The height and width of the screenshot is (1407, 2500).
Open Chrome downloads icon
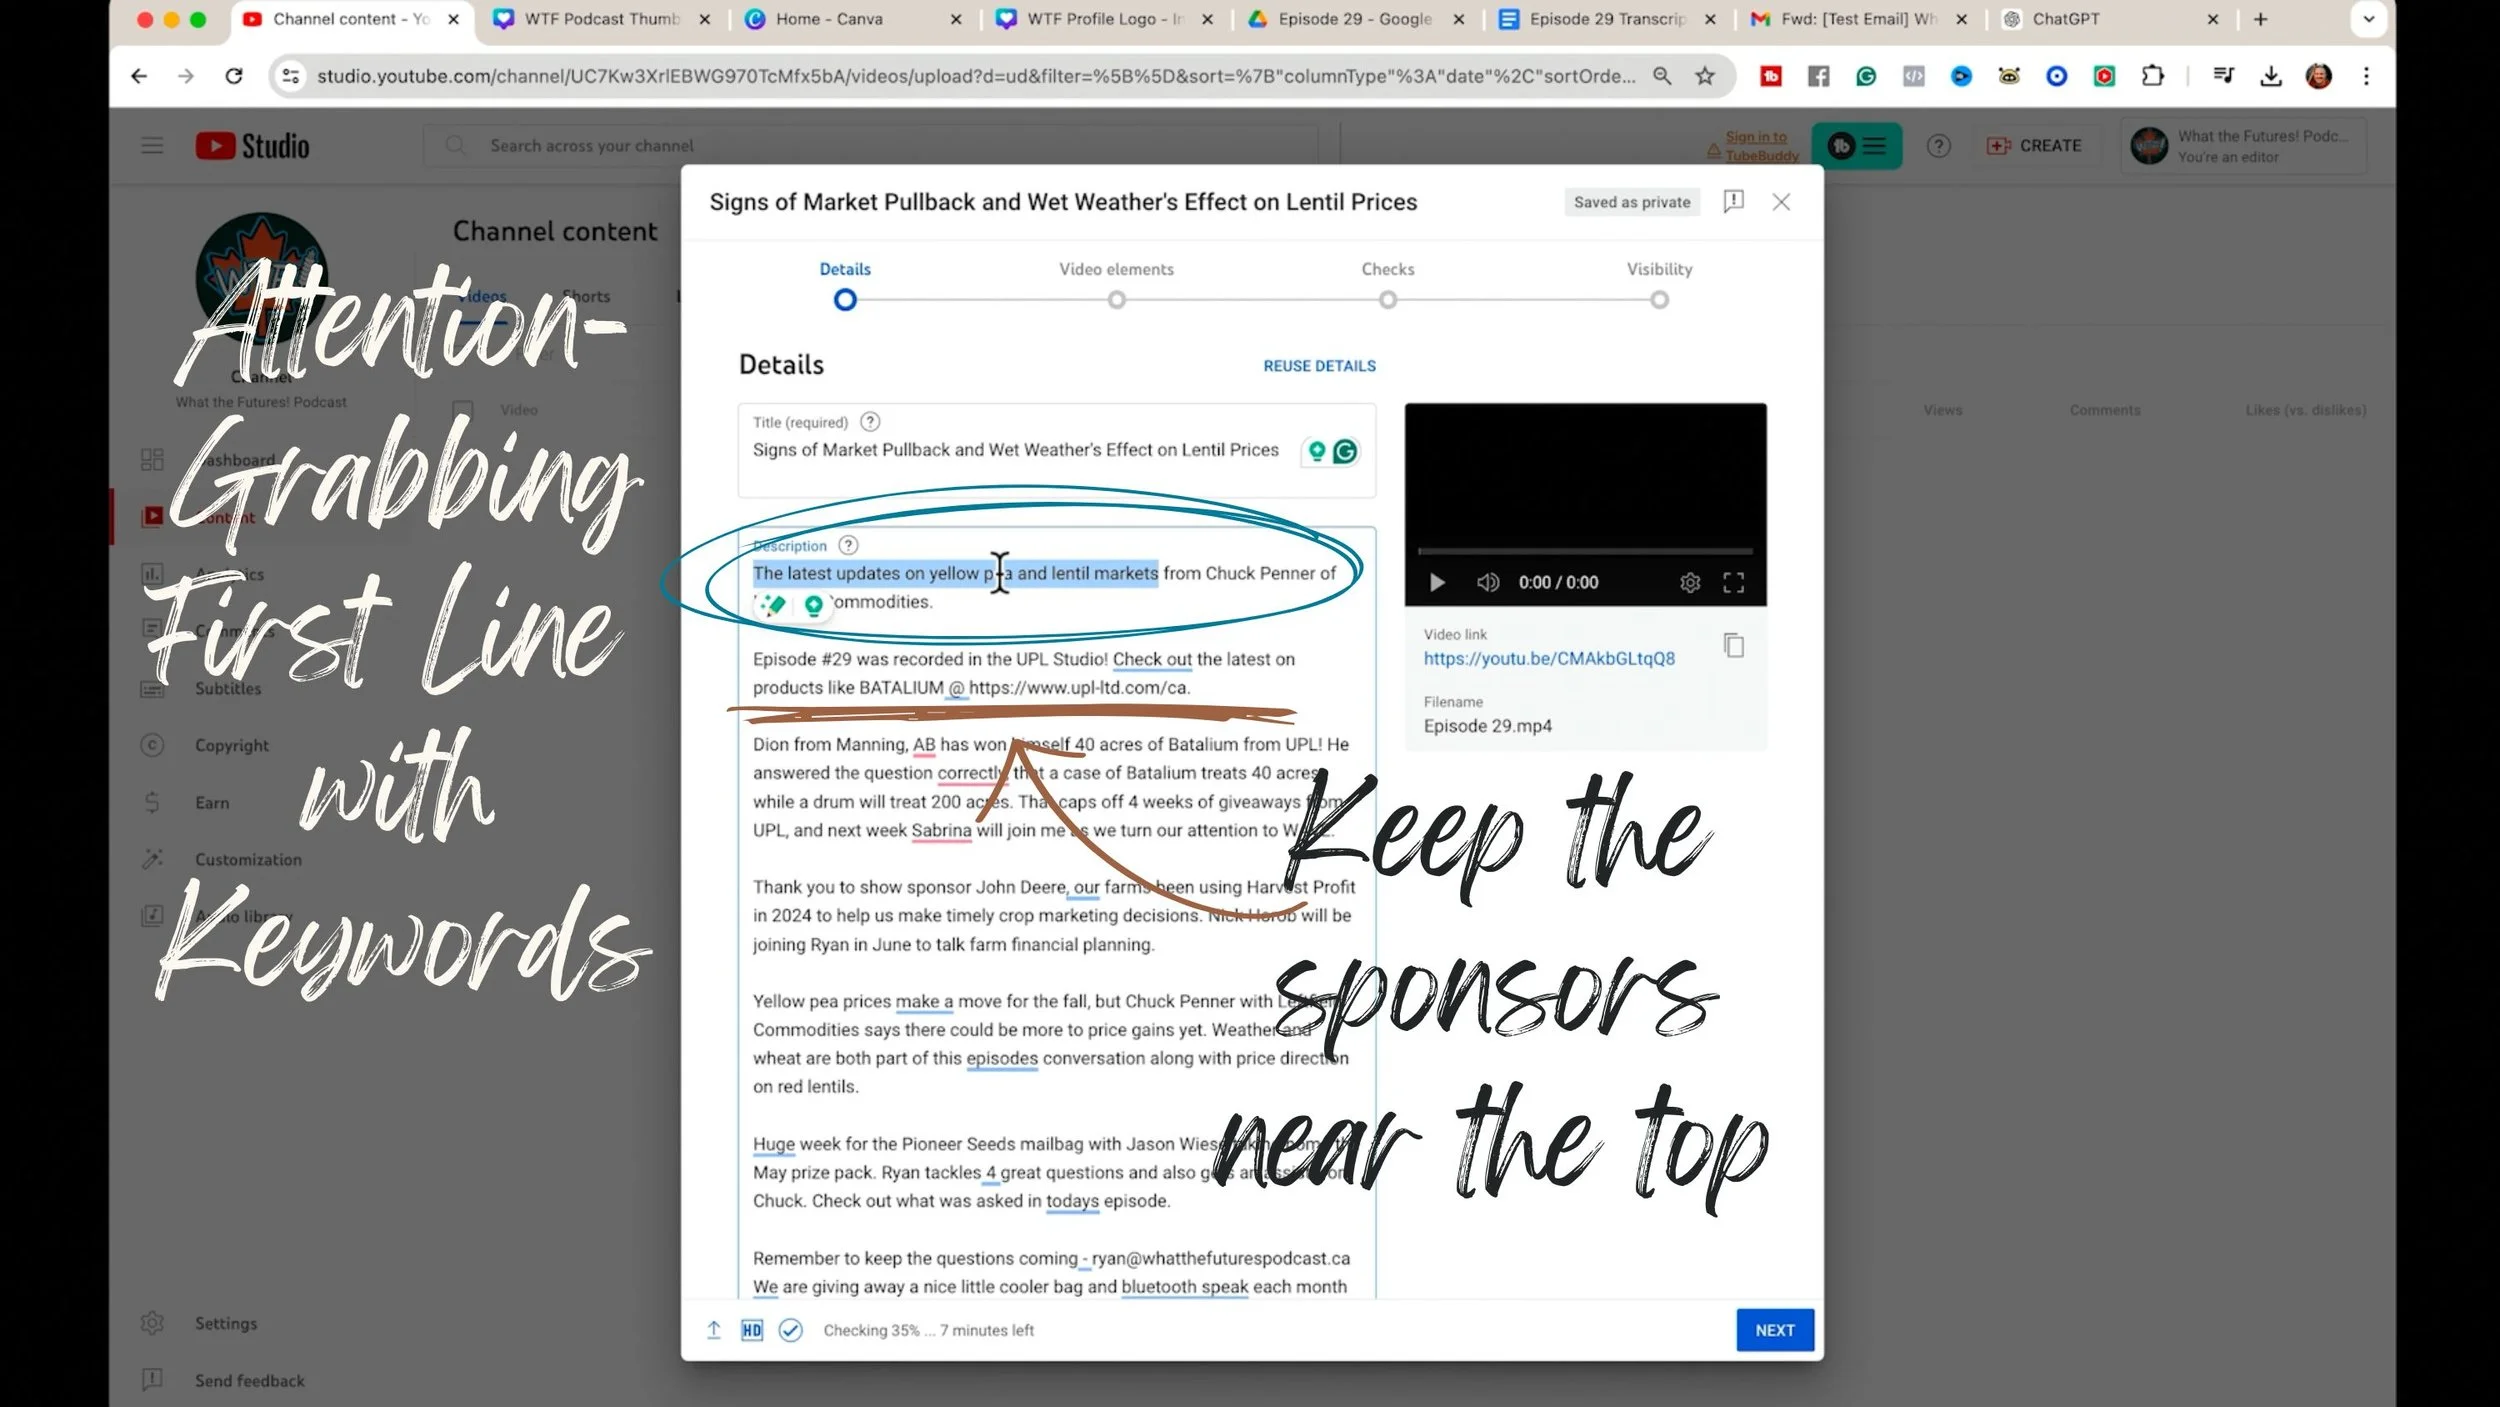(x=2271, y=76)
